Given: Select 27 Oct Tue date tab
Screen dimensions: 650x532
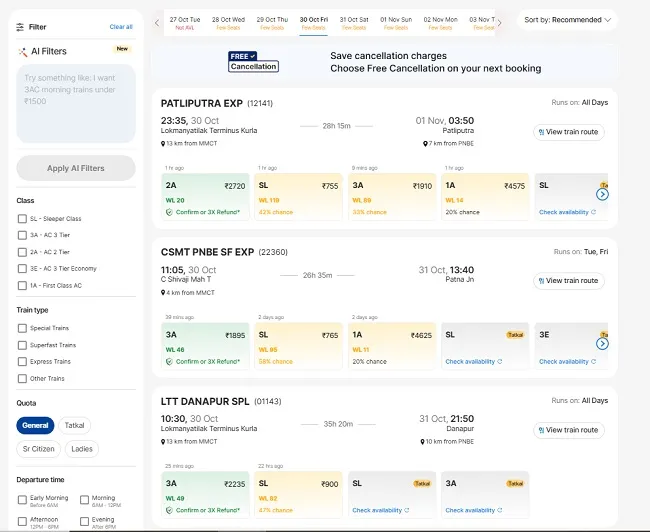Looking at the screenshot, I should tap(185, 23).
